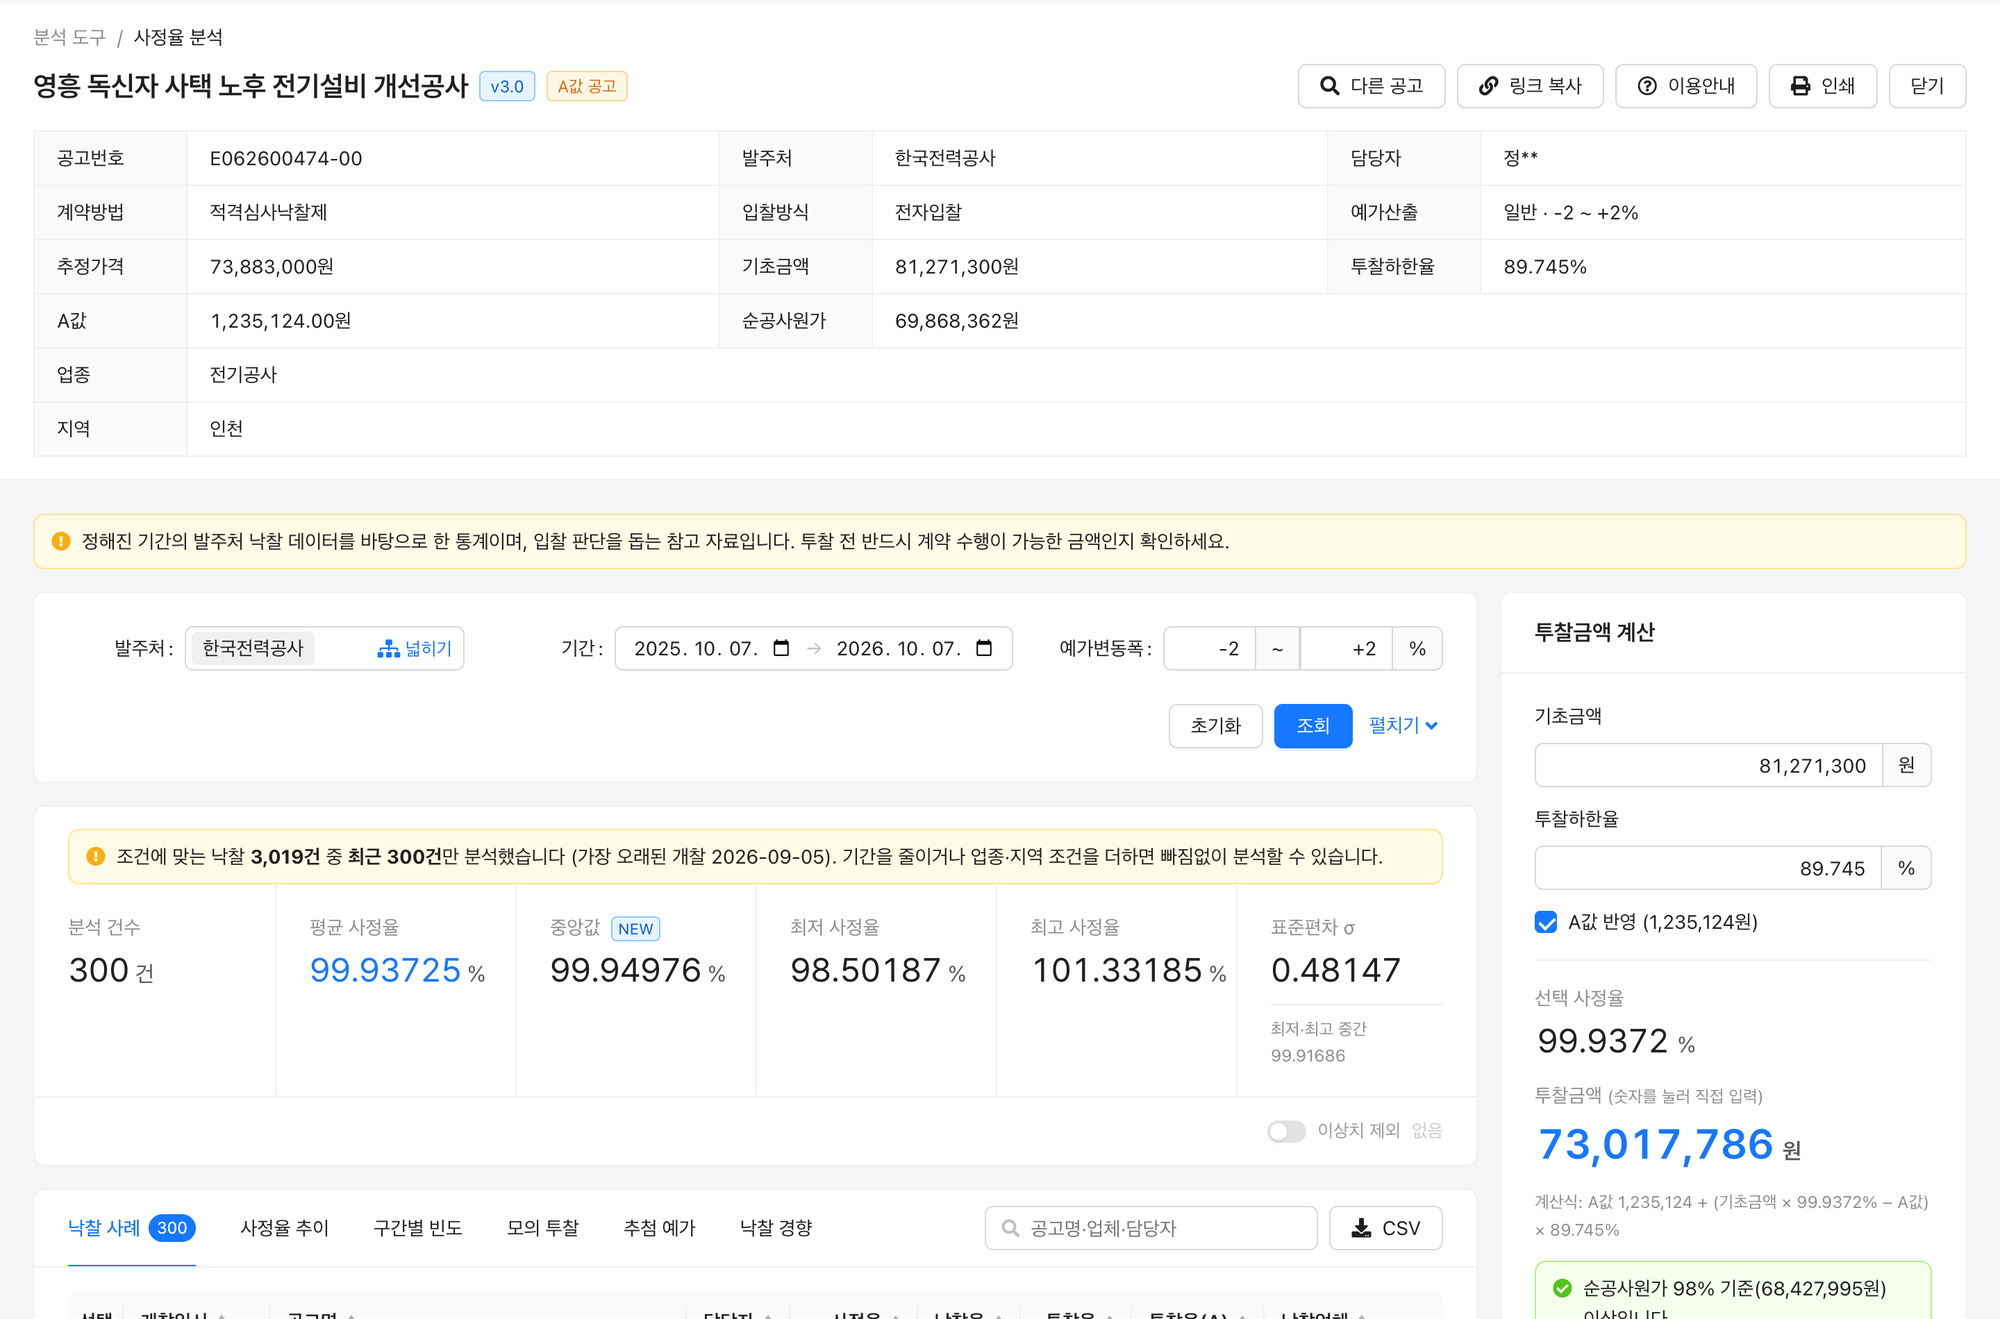Open the end date calendar icon

pos(984,648)
